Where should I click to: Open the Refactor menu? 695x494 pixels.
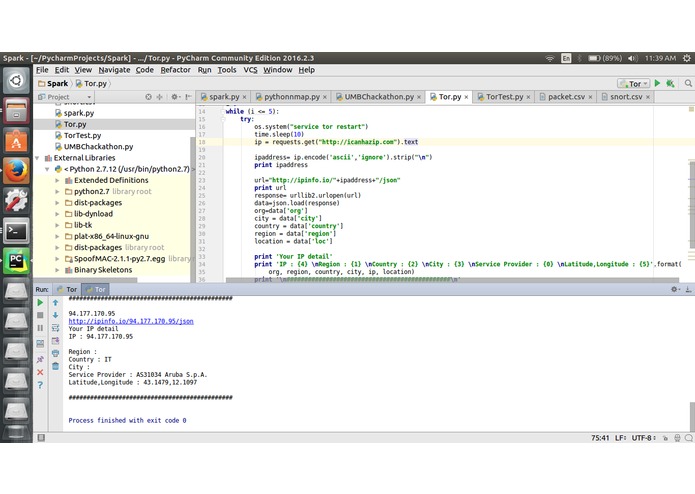[x=176, y=70]
